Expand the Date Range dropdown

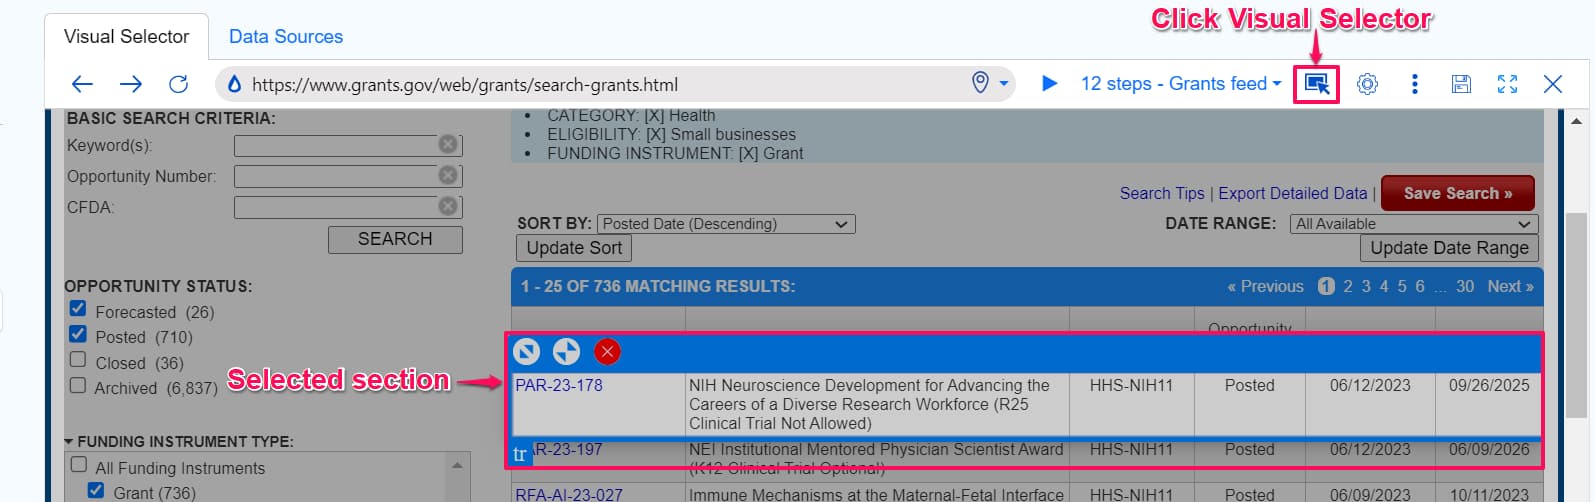[x=1413, y=224]
